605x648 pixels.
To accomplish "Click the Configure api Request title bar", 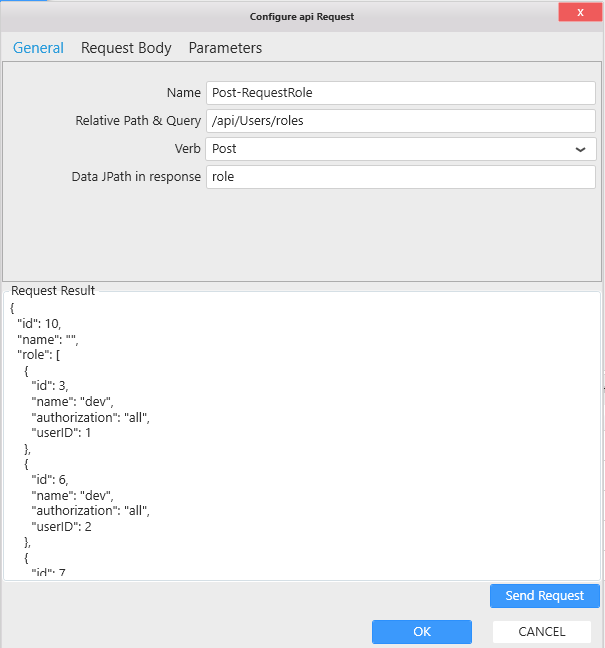I will click(301, 16).
